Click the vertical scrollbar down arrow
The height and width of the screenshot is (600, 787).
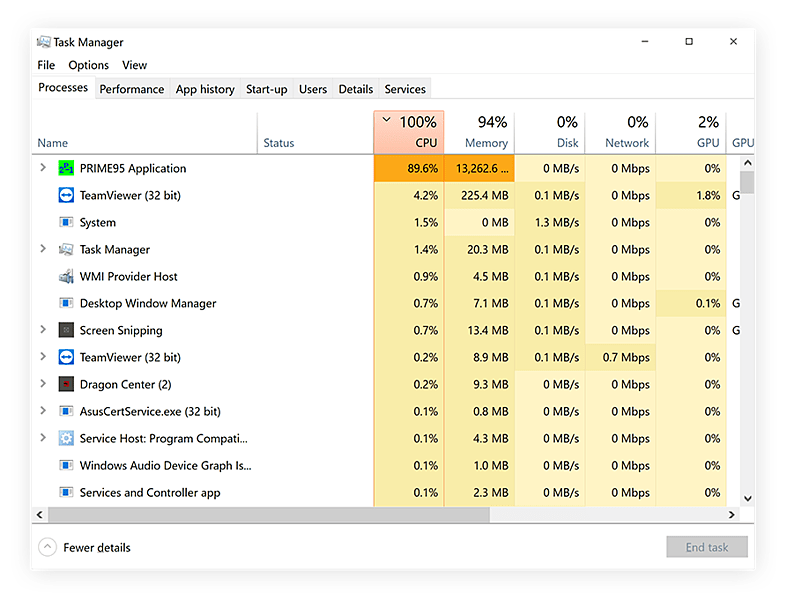point(747,499)
